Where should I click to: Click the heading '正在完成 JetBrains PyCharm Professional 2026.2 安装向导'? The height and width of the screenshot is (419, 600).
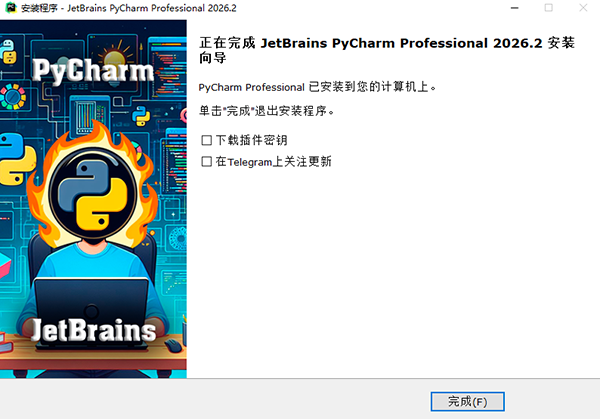coord(386,50)
